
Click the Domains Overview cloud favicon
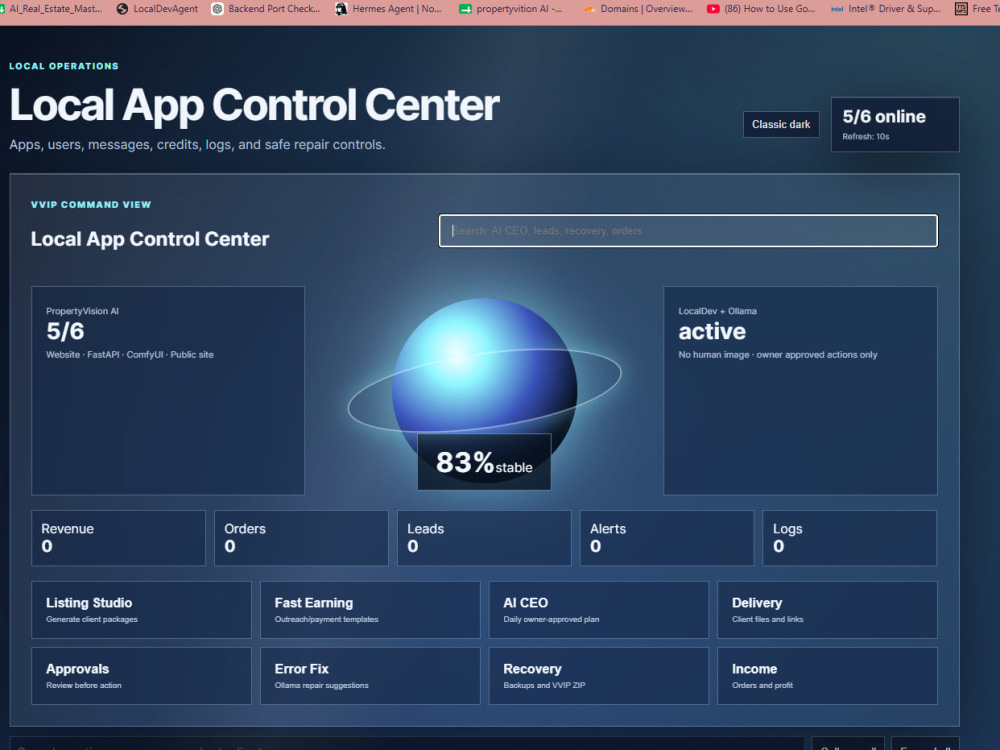(x=589, y=9)
